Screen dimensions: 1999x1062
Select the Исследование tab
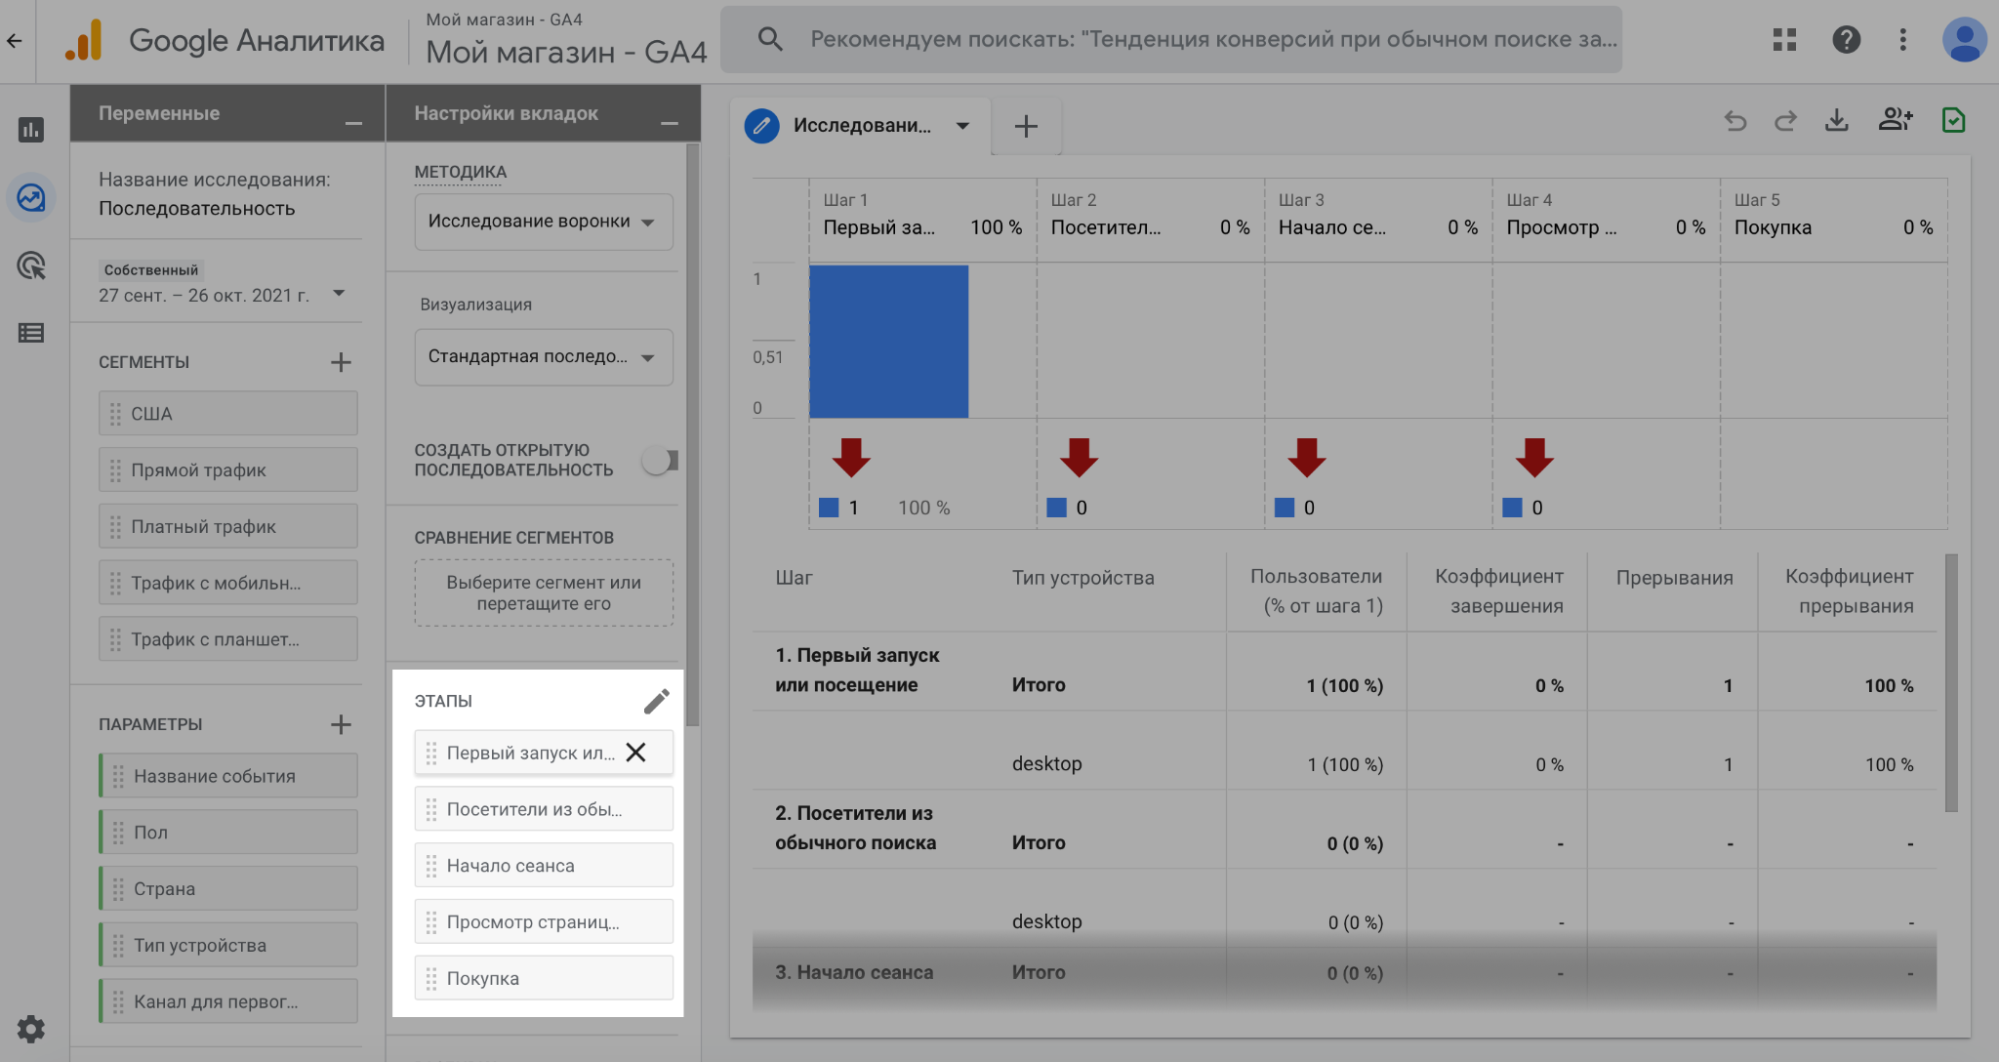click(x=861, y=126)
